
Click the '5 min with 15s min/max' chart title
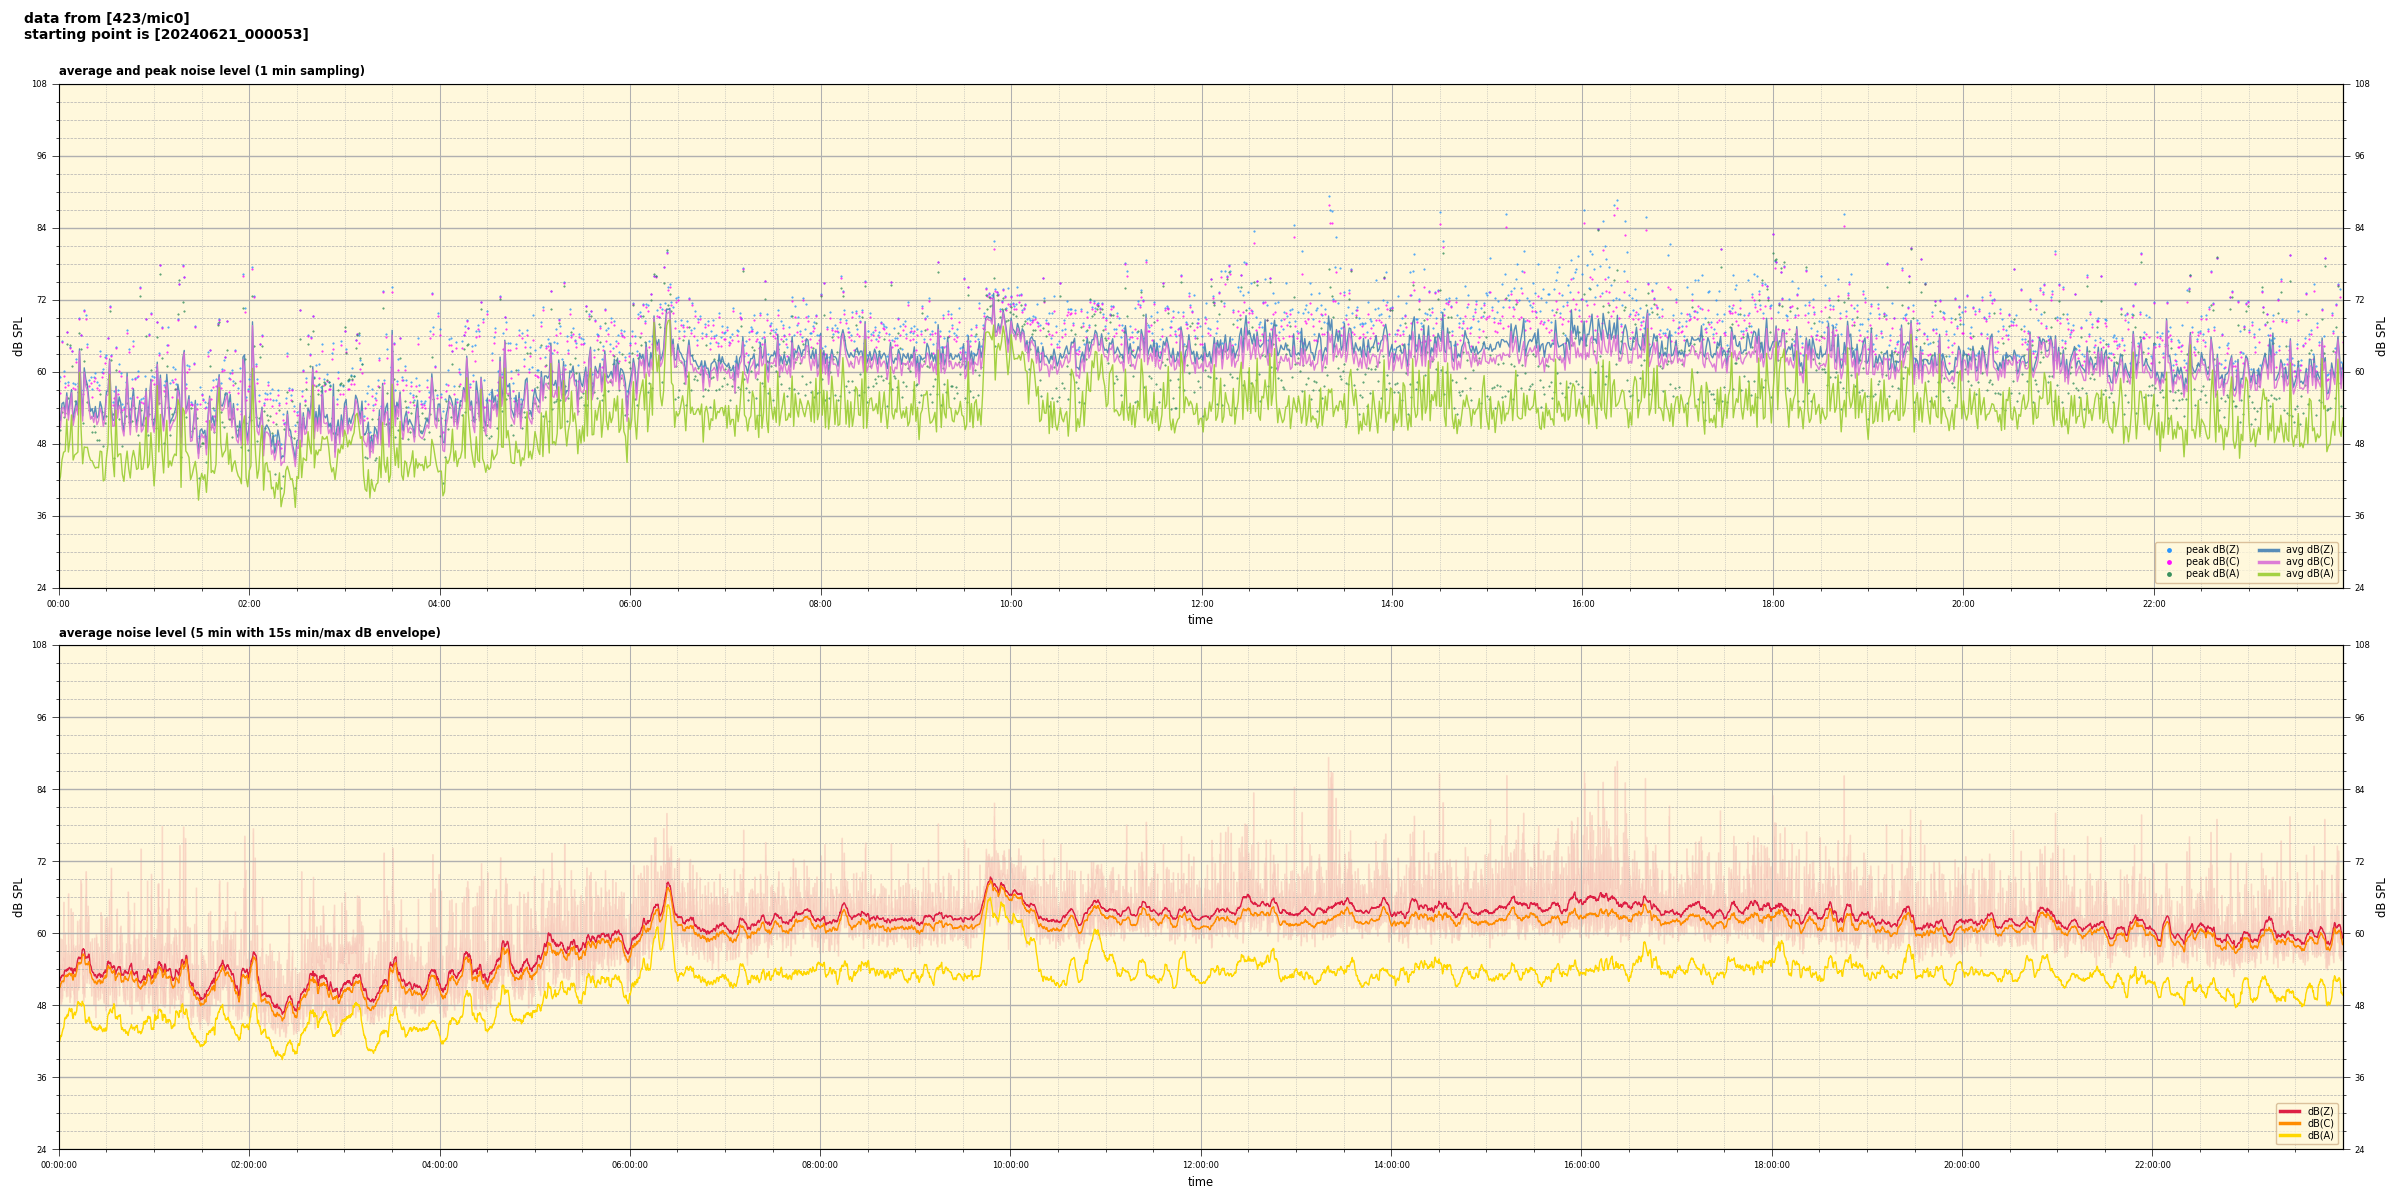point(249,633)
